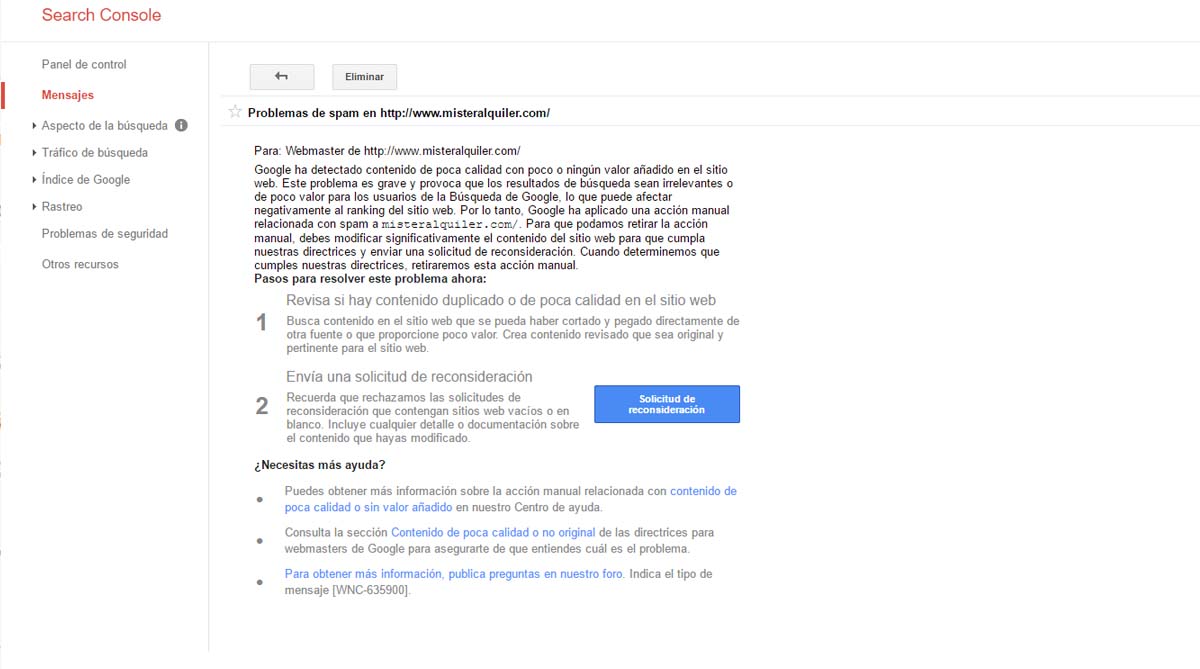
Task: Click heading 'Envía una solicitud de reconsideración'
Action: click(x=409, y=377)
